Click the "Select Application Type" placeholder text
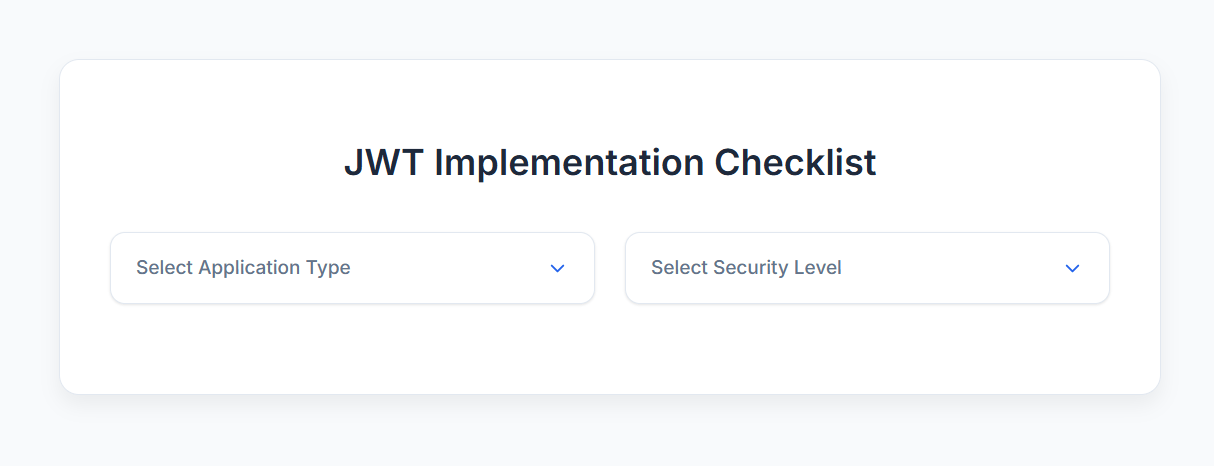 [x=243, y=268]
